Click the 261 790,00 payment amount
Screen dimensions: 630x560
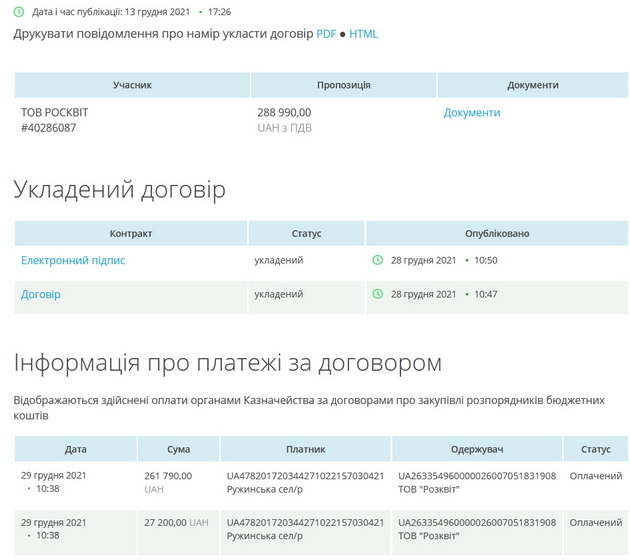[168, 475]
